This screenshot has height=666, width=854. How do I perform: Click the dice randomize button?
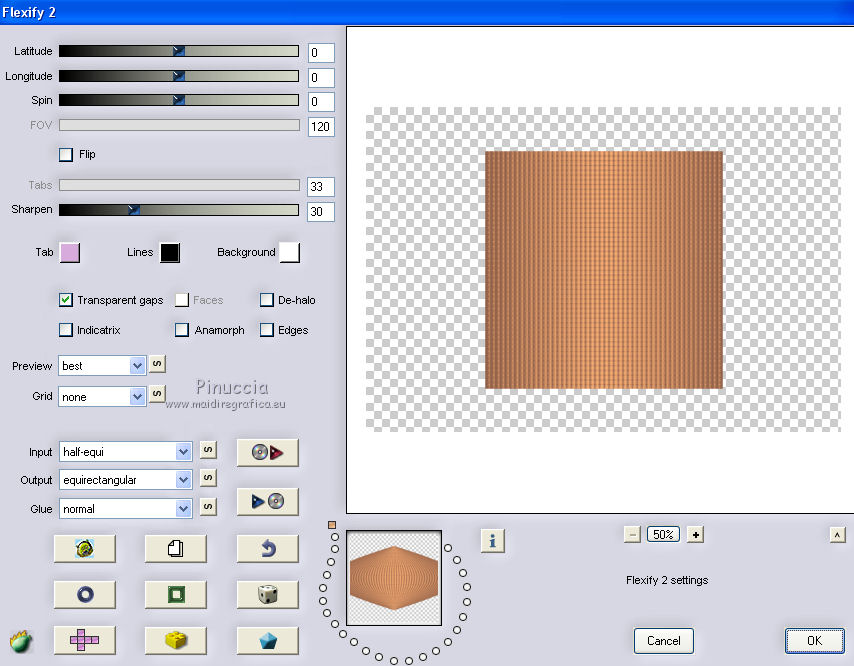tap(267, 594)
